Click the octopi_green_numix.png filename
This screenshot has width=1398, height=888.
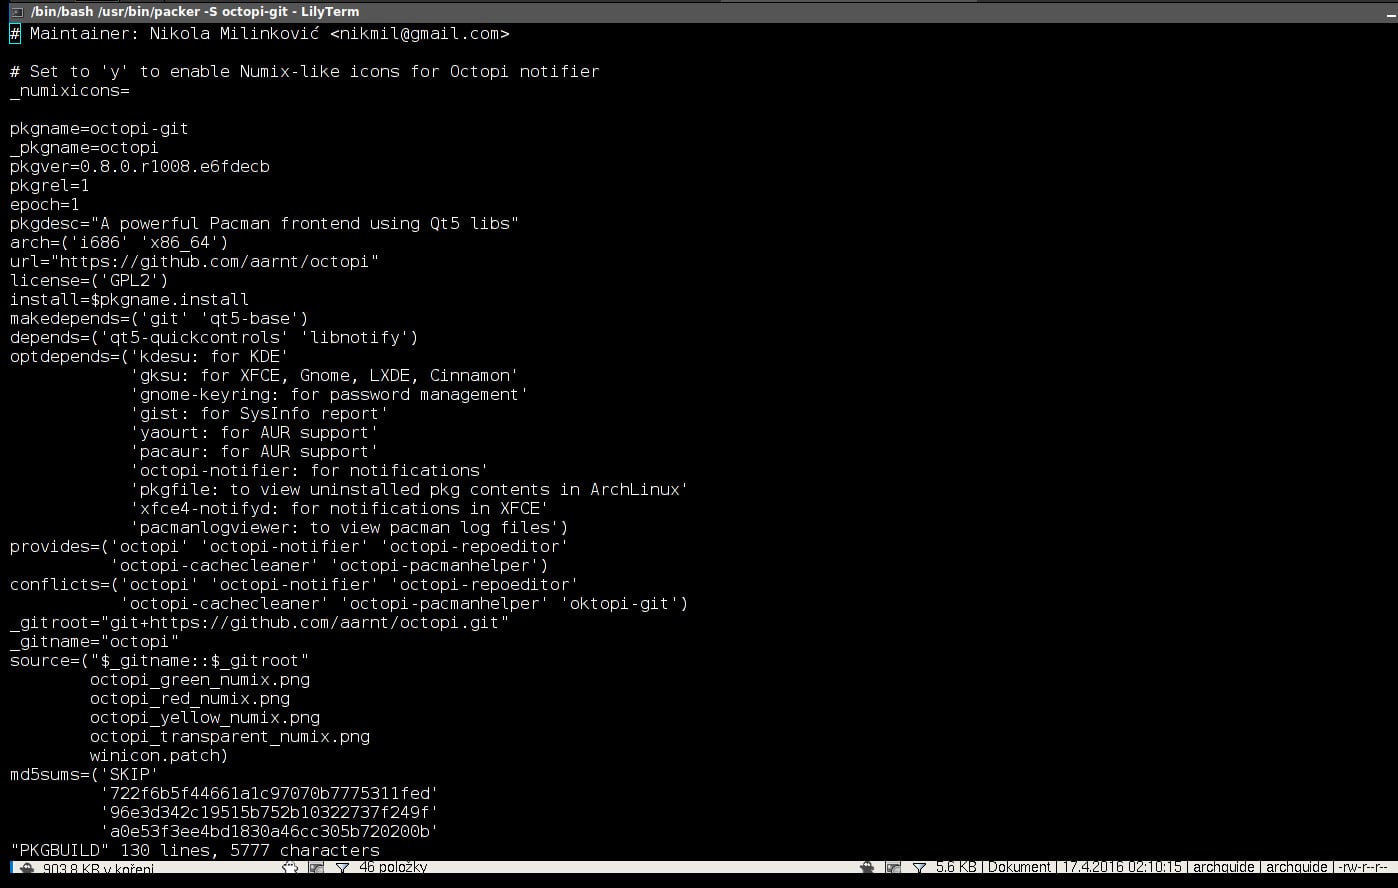pos(200,679)
